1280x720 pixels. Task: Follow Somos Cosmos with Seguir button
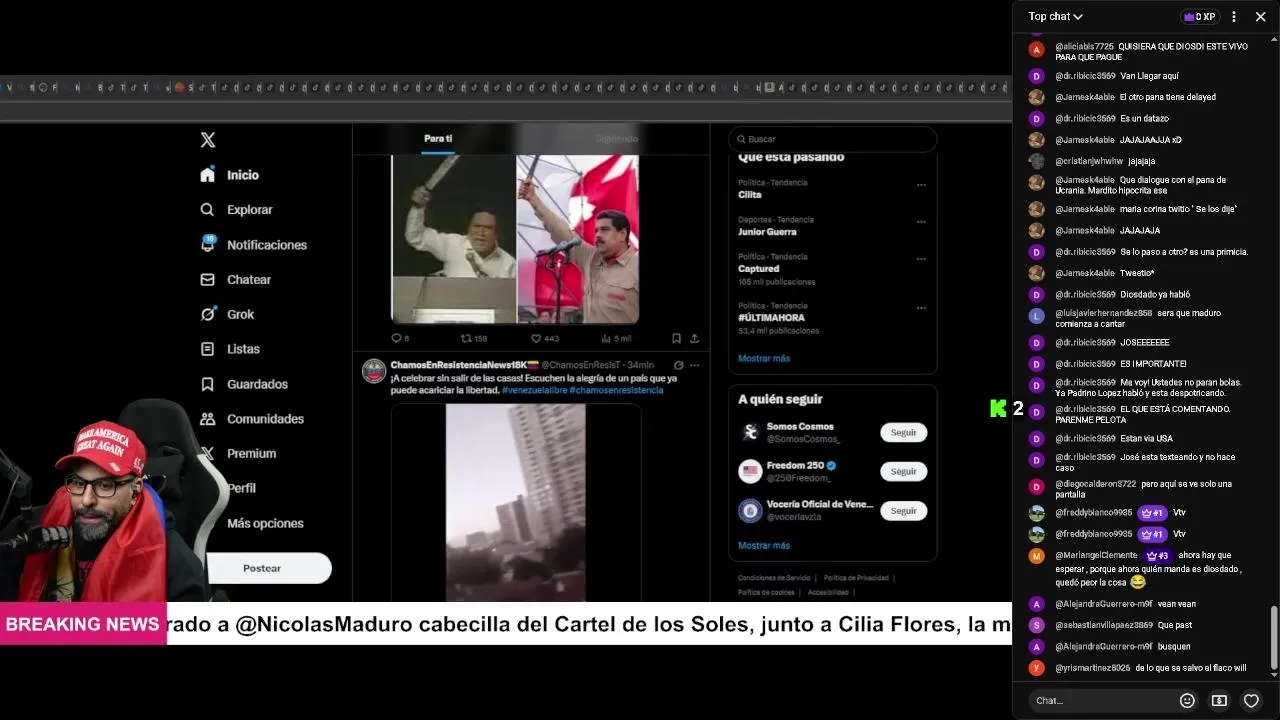click(903, 432)
